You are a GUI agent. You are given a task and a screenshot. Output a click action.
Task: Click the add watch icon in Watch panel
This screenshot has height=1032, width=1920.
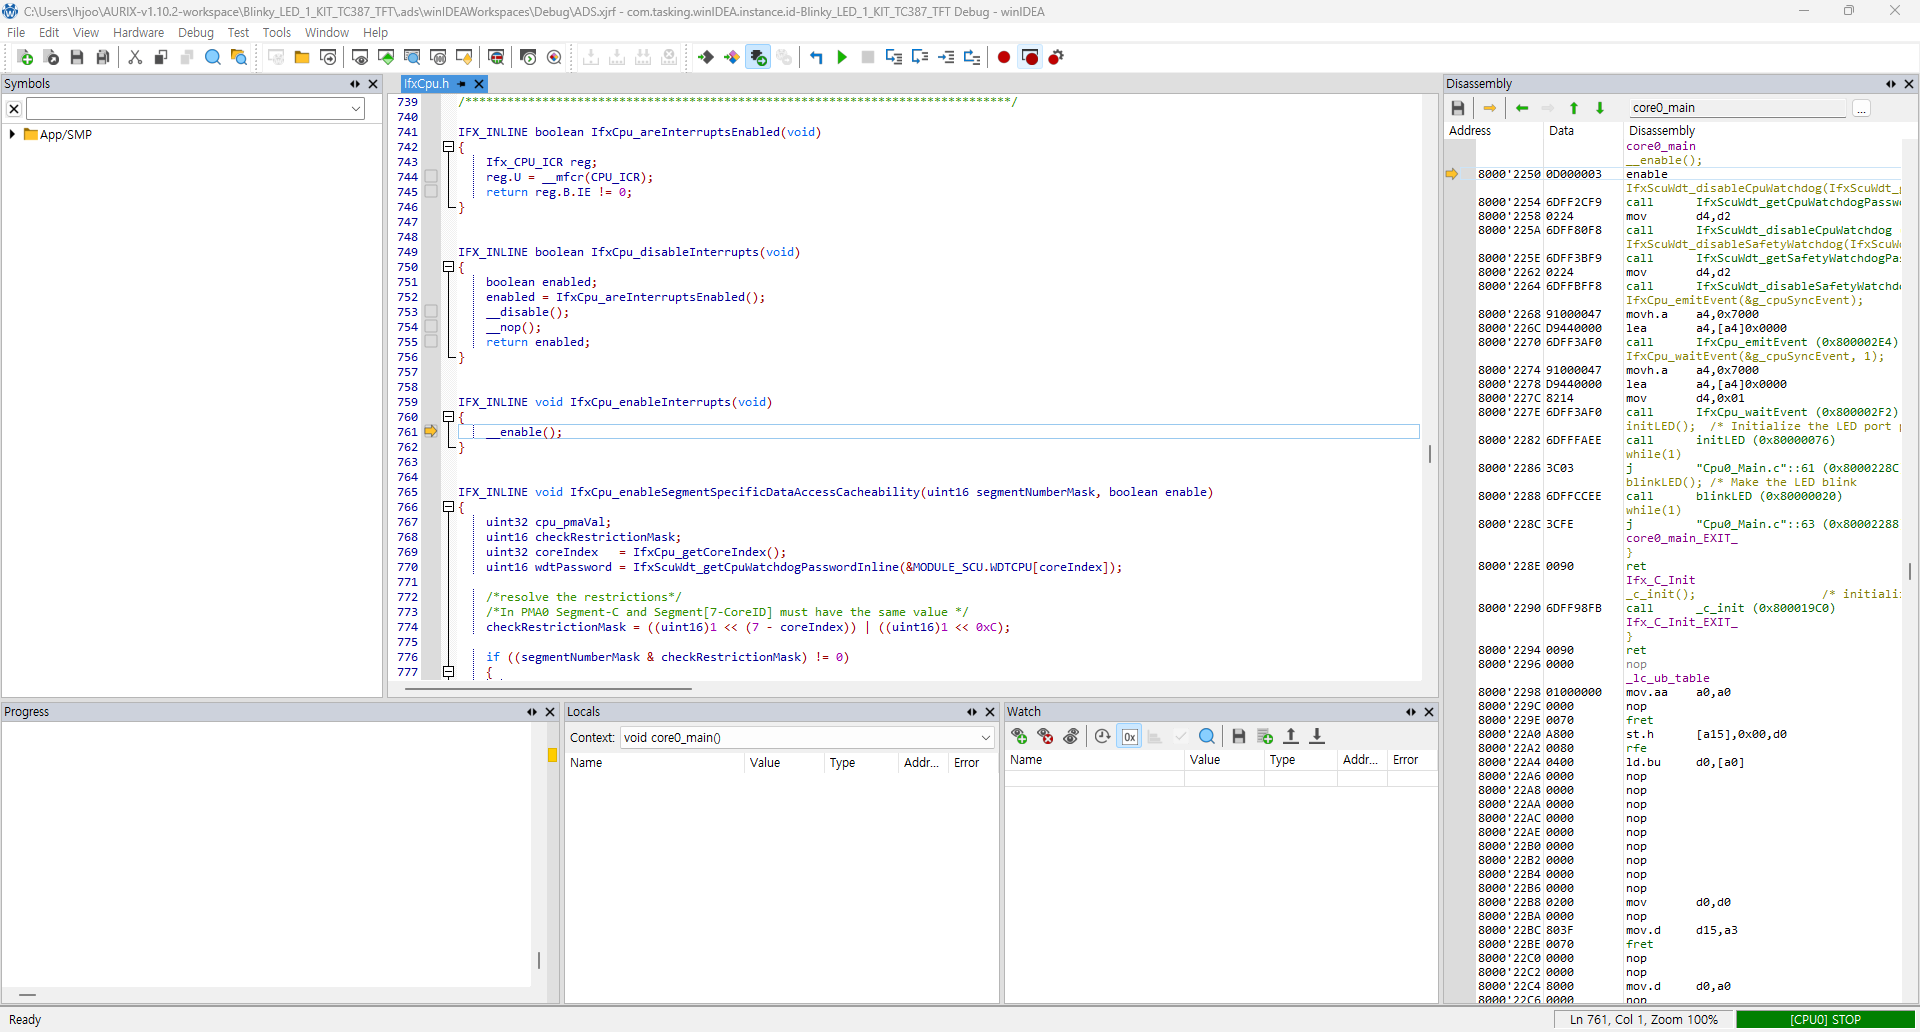coord(1019,736)
